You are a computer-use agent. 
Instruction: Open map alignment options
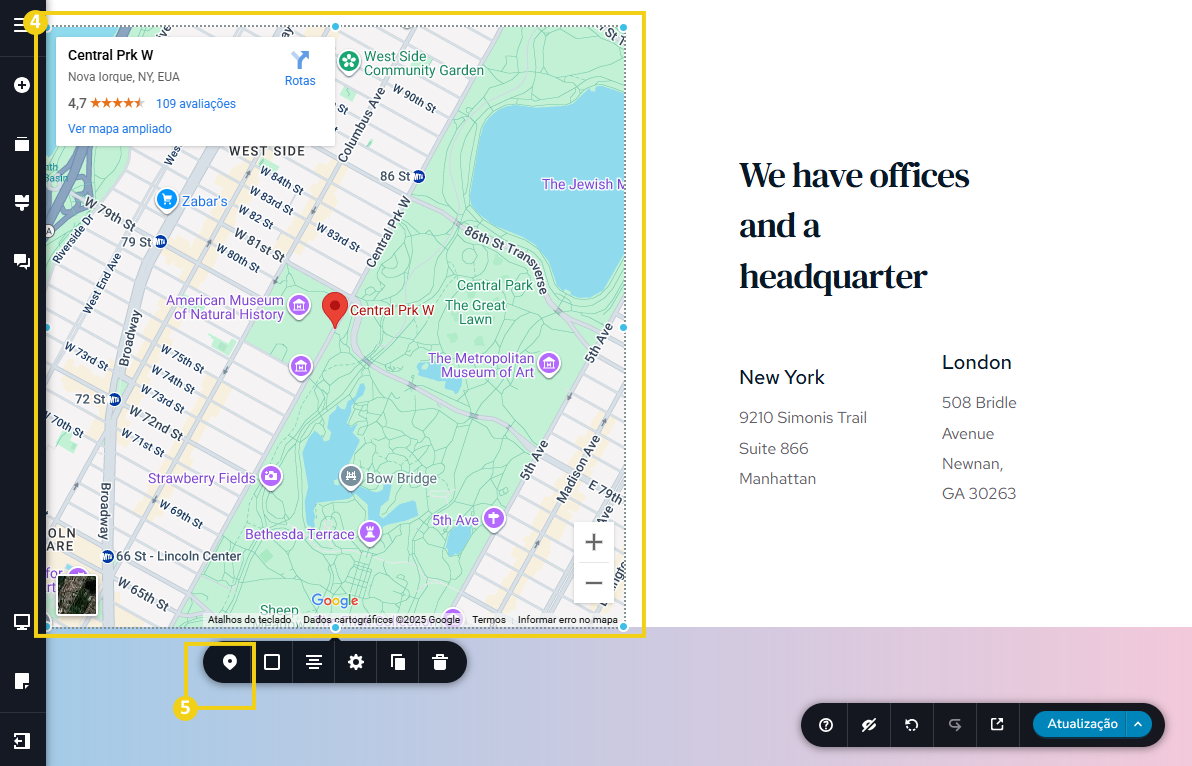[314, 662]
